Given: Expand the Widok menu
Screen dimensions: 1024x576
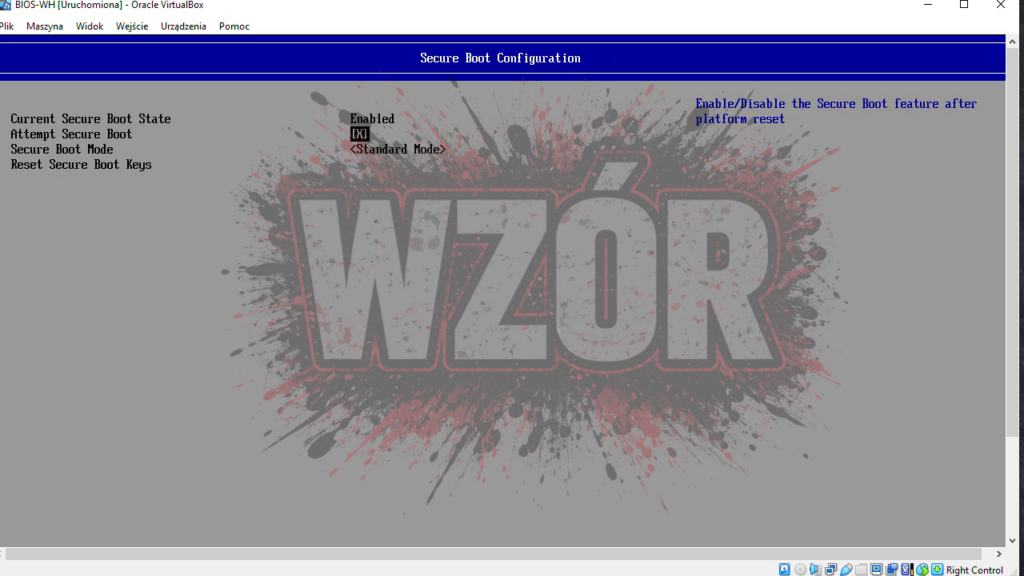Looking at the screenshot, I should click(89, 26).
